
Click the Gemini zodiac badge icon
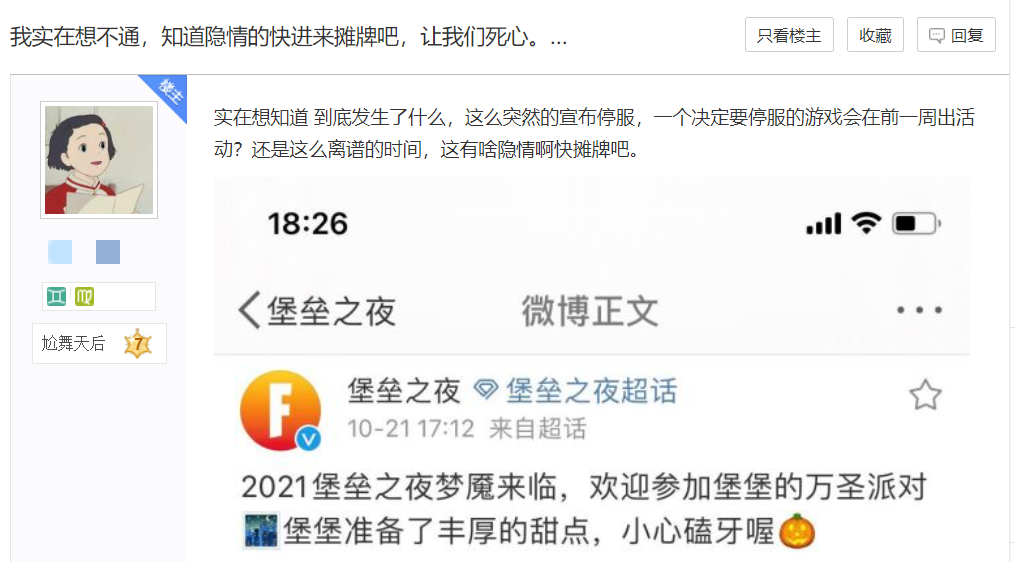(56, 297)
